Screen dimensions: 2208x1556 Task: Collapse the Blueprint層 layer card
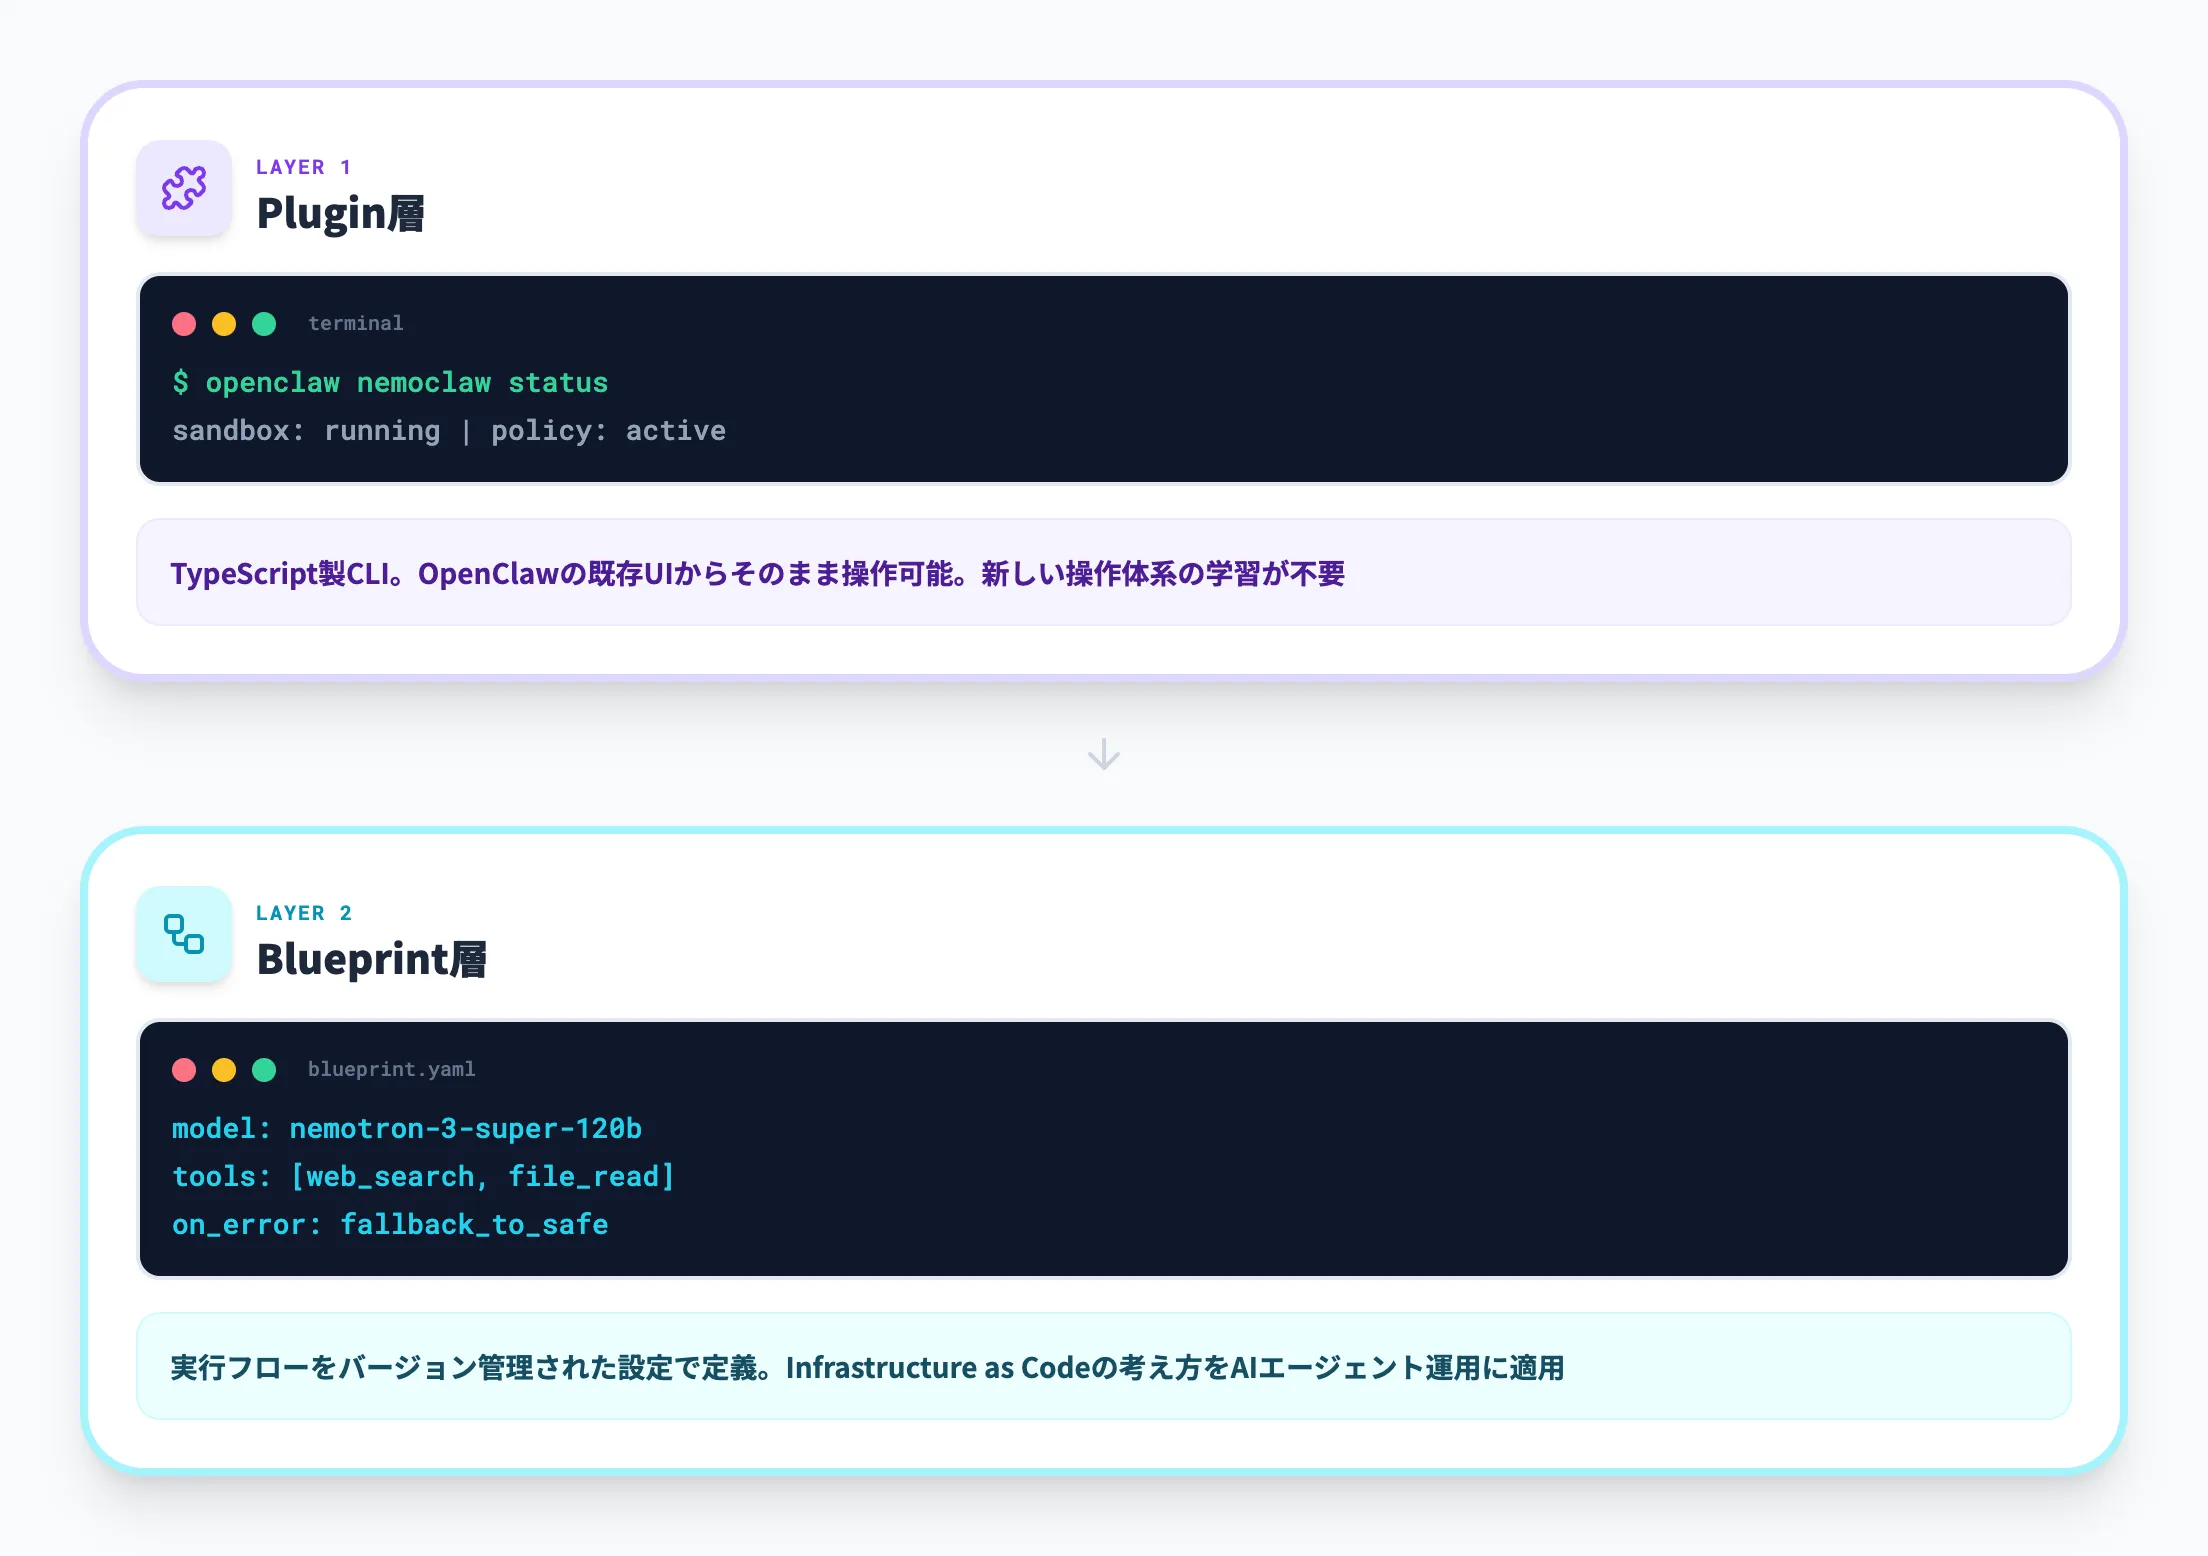point(371,958)
